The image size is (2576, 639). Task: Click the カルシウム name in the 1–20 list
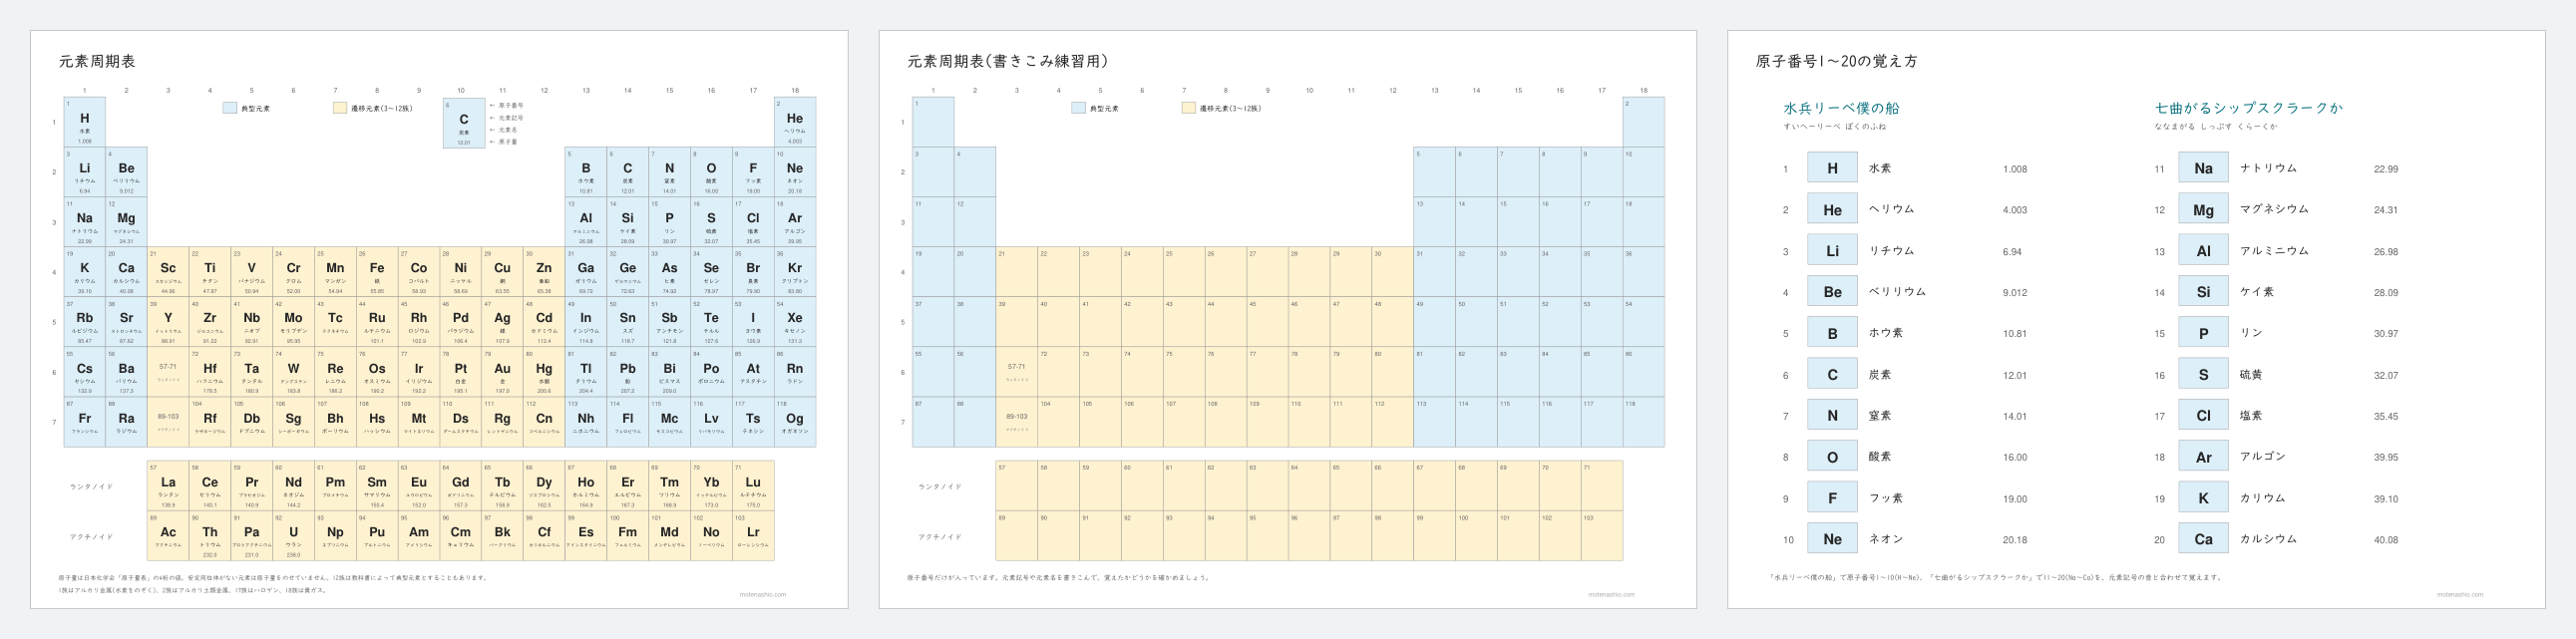coord(2268,539)
